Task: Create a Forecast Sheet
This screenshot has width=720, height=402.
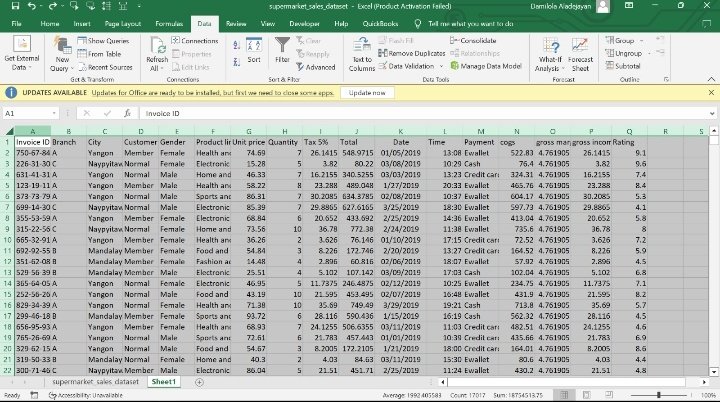Action: pos(580,54)
